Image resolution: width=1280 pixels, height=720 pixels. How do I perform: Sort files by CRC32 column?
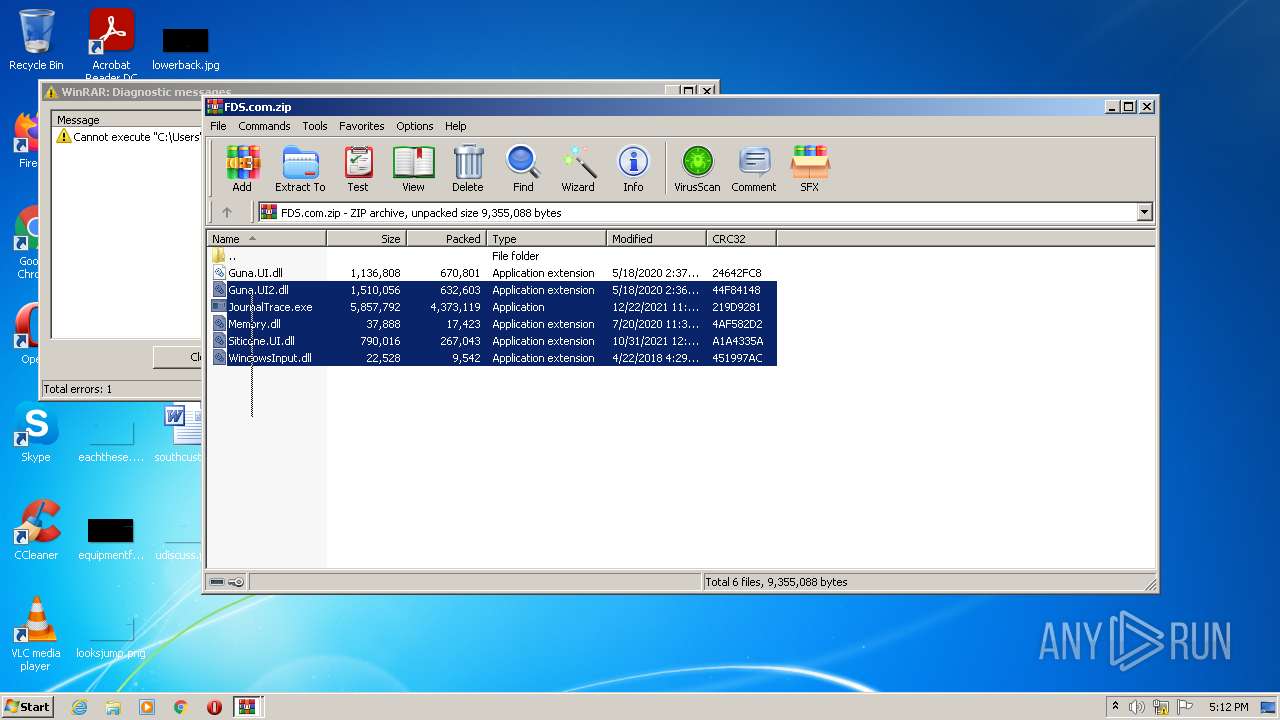(x=741, y=239)
